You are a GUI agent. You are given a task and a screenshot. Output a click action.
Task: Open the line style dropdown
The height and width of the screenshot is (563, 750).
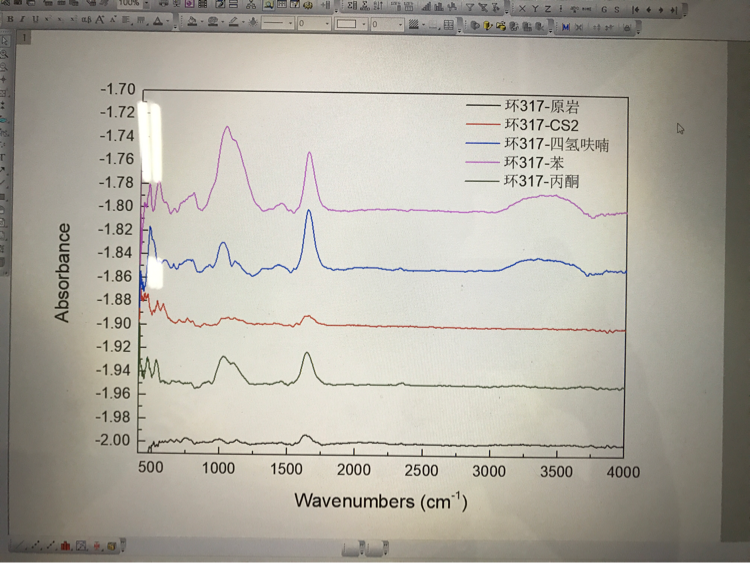click(290, 23)
